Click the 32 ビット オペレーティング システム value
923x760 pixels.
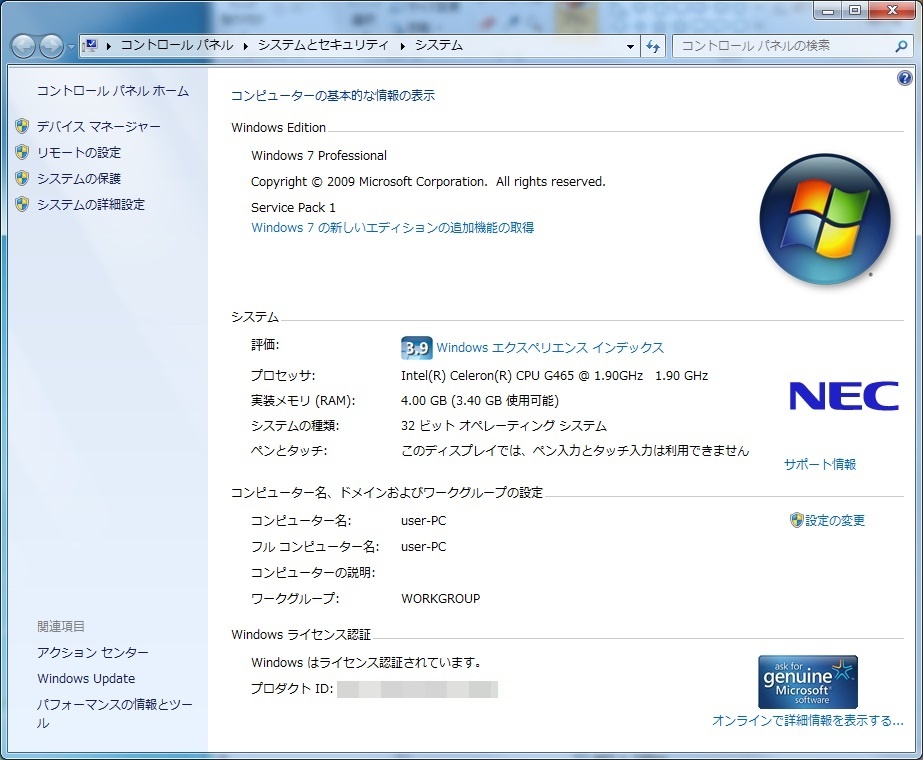(504, 426)
